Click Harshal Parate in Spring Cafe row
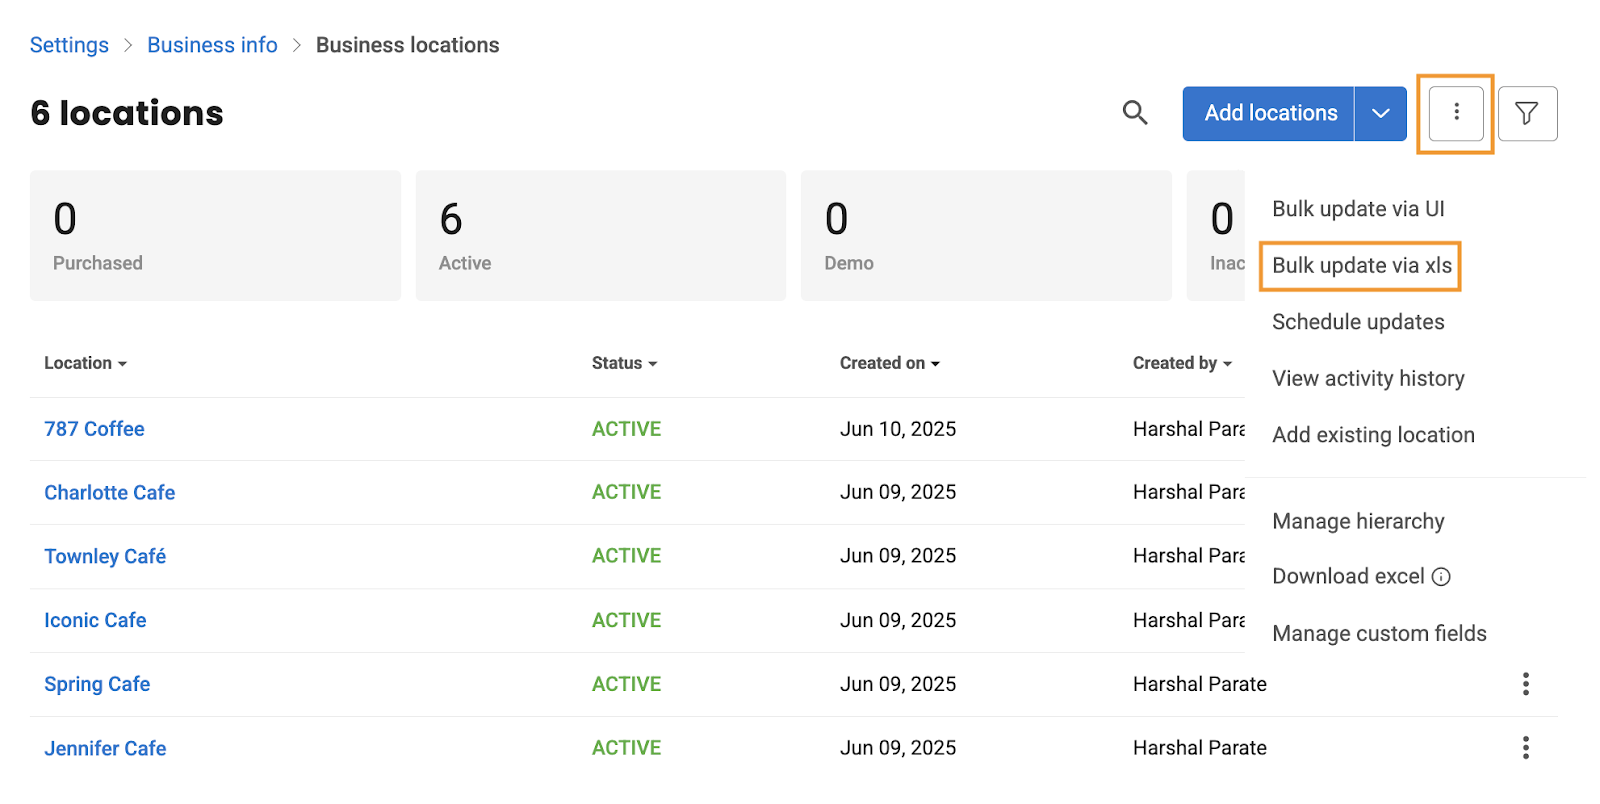This screenshot has width=1600, height=804. tap(1199, 684)
